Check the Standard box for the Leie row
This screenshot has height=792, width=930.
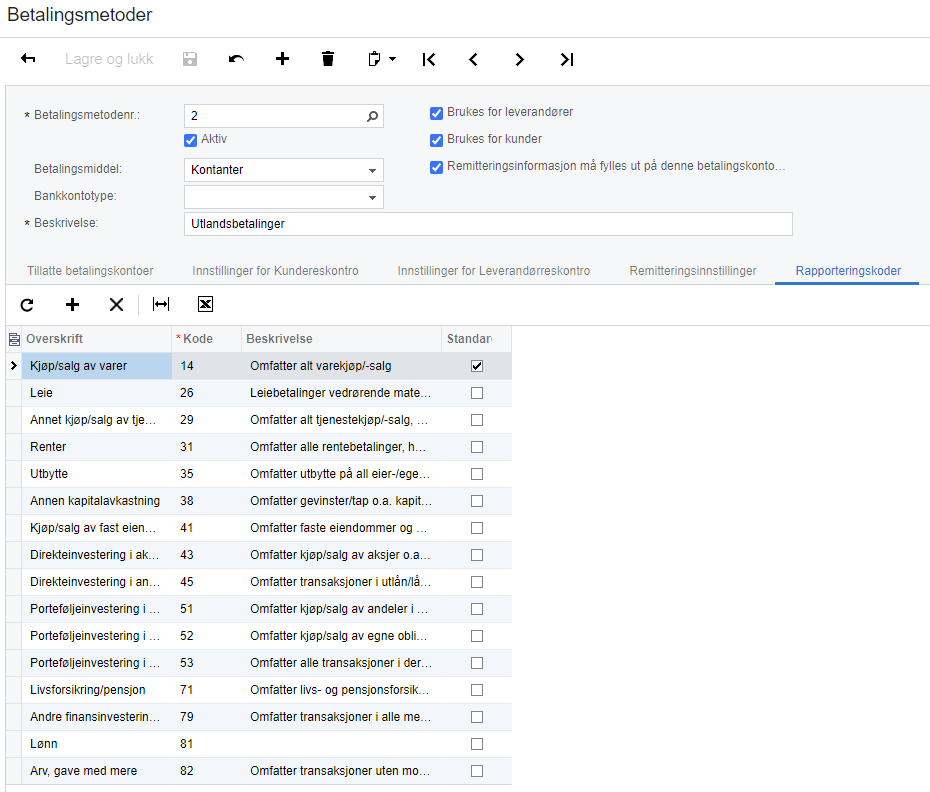pyautogui.click(x=477, y=393)
